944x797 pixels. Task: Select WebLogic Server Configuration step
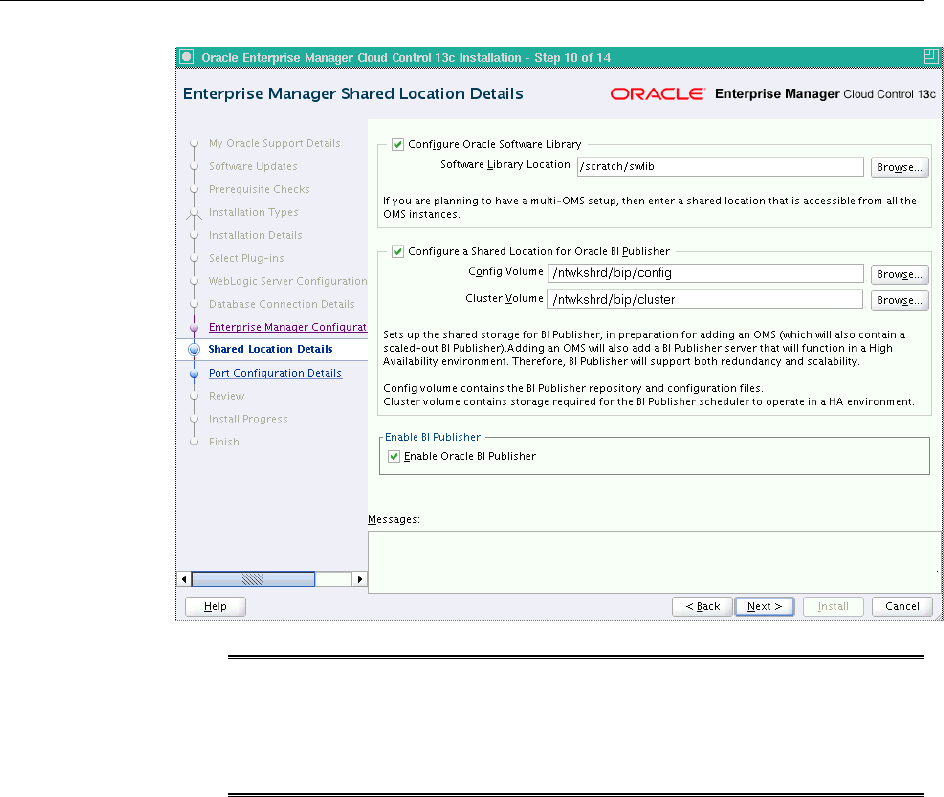click(288, 281)
